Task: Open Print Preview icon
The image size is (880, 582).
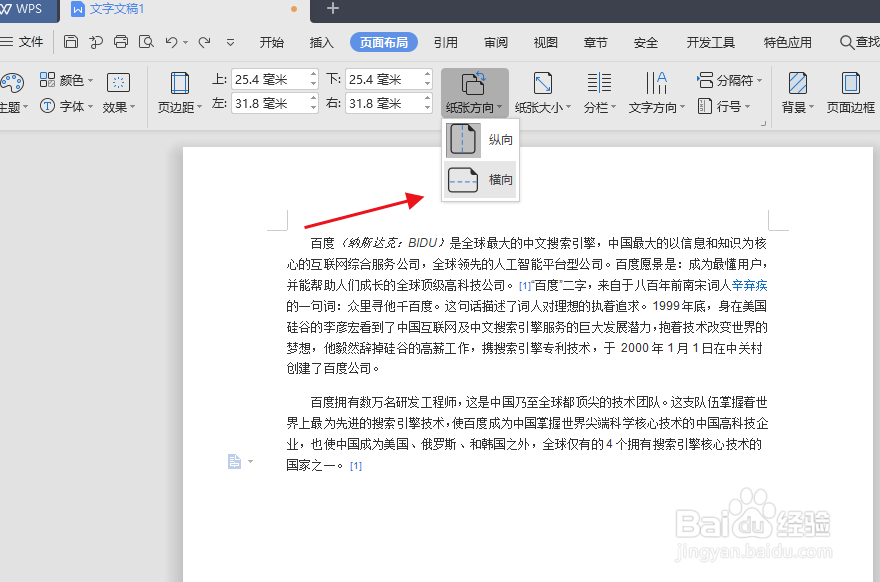Action: [146, 42]
